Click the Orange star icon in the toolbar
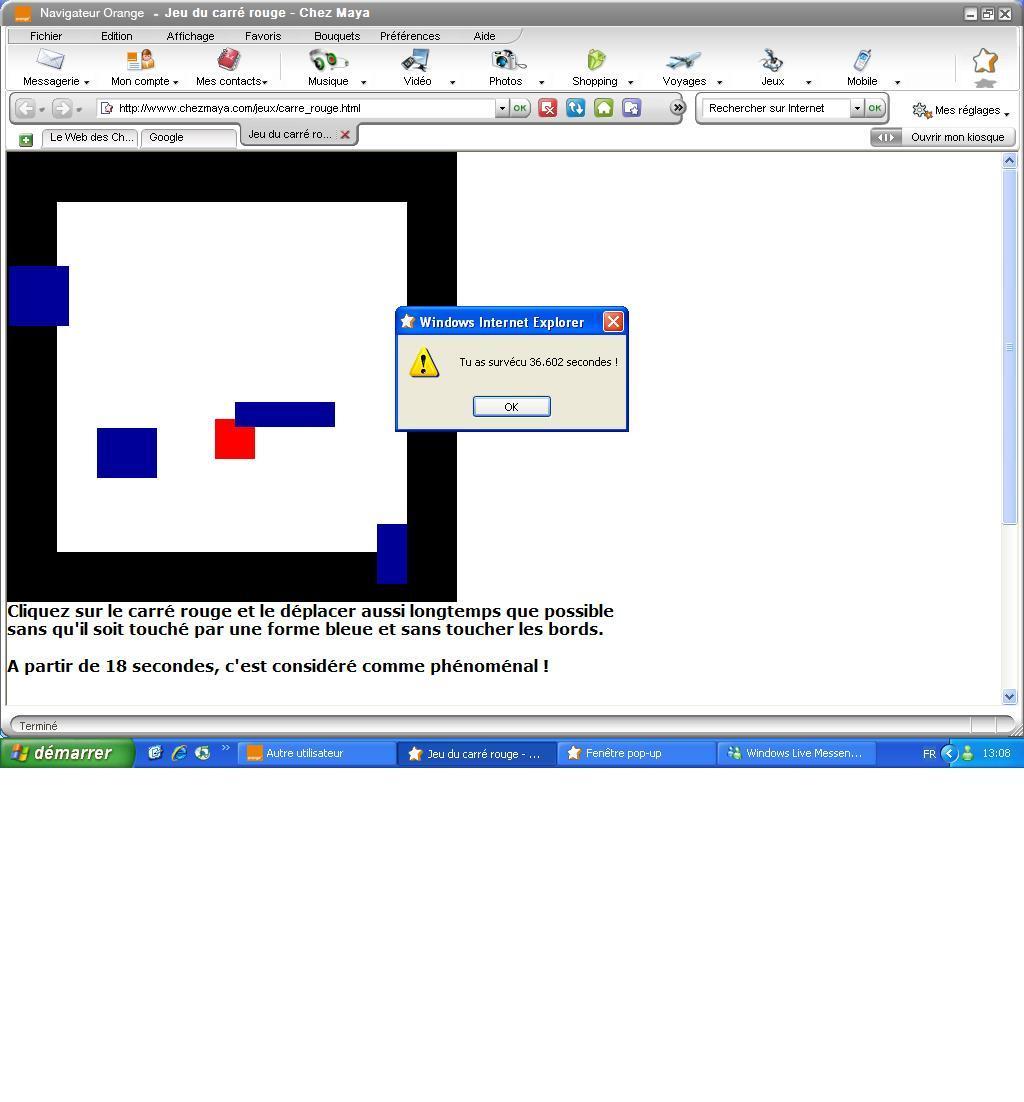Viewport: 1024px width, 1102px height. (x=985, y=62)
